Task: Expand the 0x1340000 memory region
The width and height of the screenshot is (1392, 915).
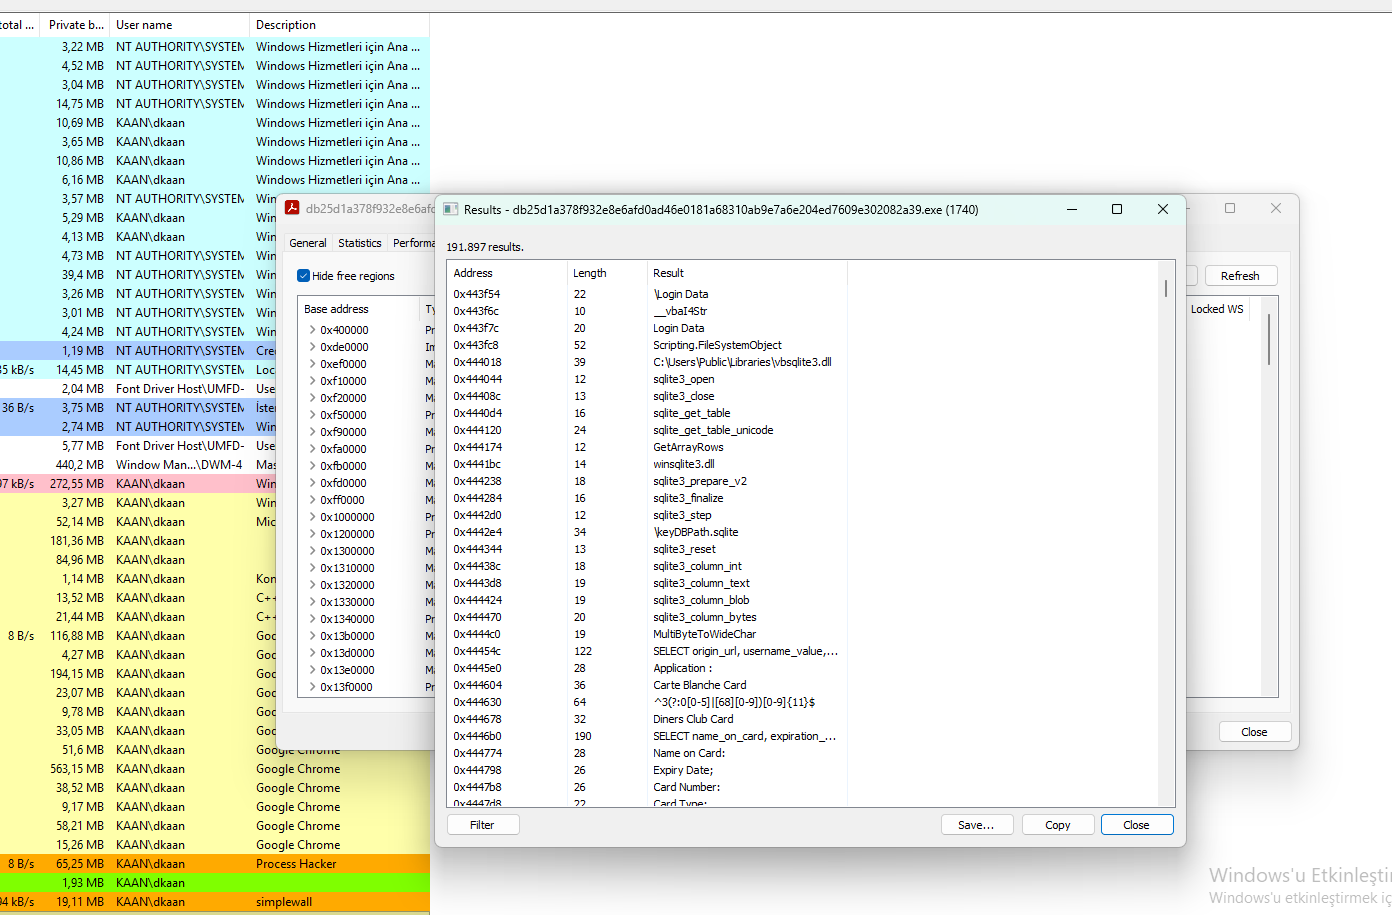Action: click(x=312, y=619)
